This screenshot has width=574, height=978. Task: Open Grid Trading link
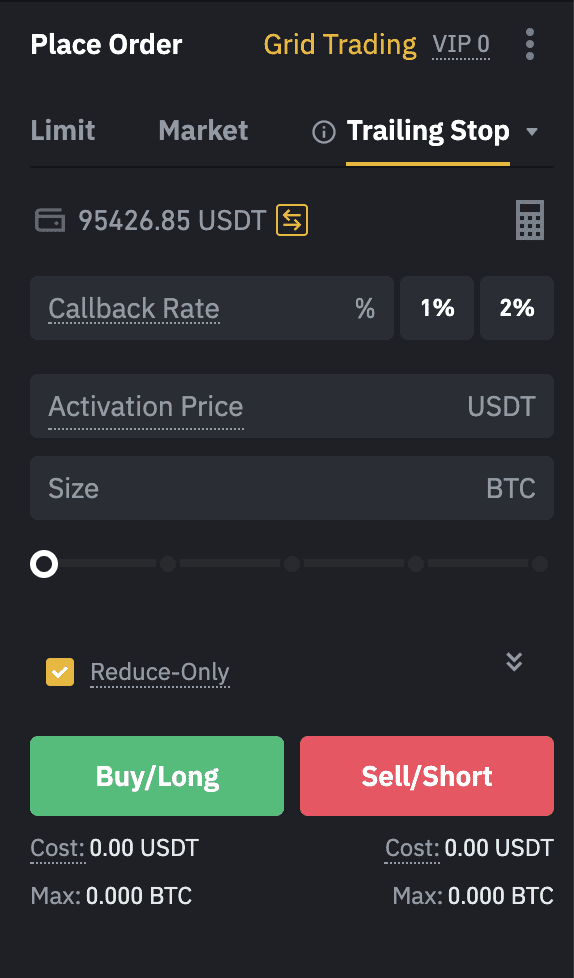coord(340,45)
